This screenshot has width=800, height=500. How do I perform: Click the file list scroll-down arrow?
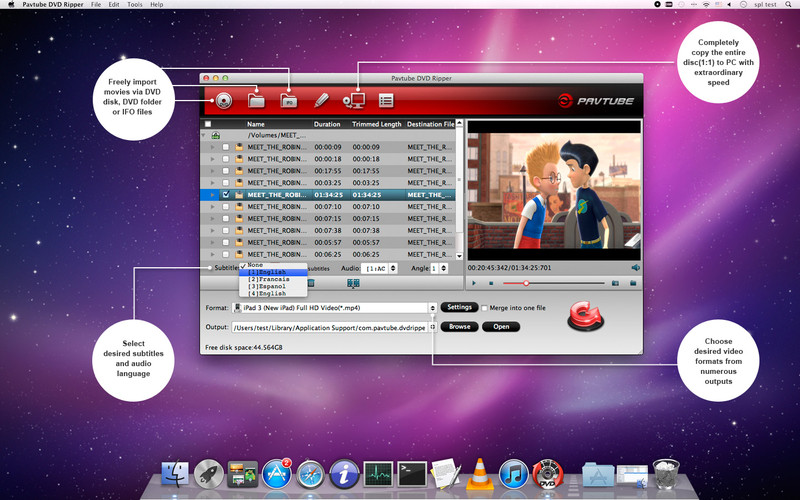click(459, 256)
